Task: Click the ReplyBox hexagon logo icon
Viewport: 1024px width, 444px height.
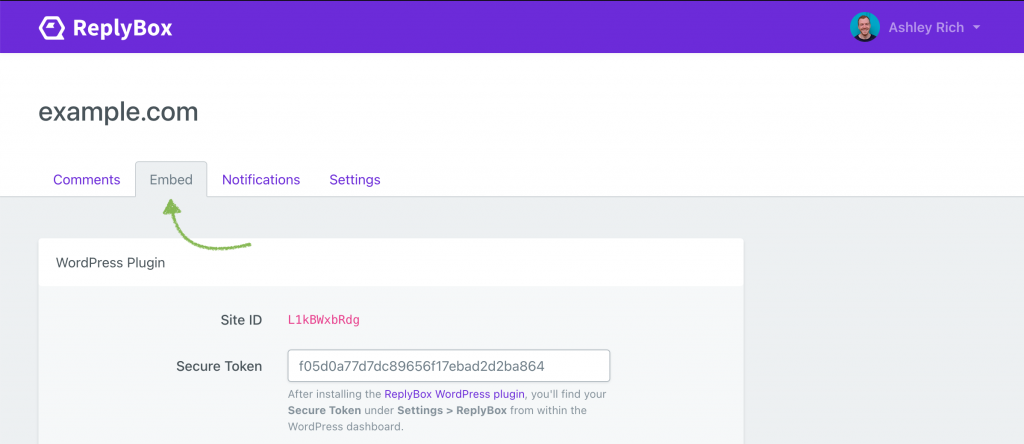Action: (x=53, y=28)
